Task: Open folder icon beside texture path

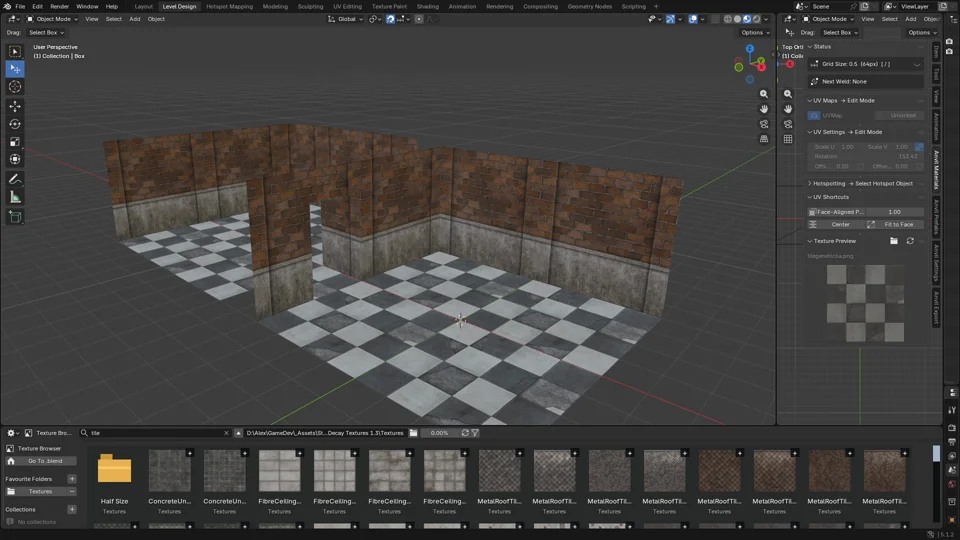Action: coord(414,433)
